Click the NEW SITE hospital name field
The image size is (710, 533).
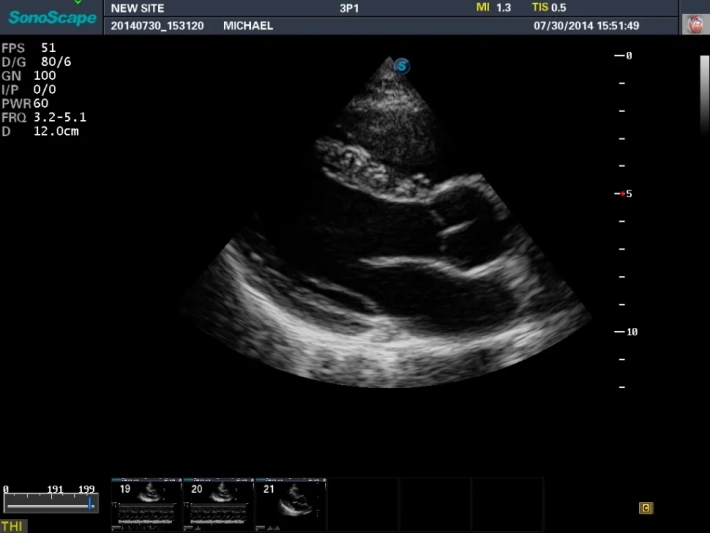point(137,8)
